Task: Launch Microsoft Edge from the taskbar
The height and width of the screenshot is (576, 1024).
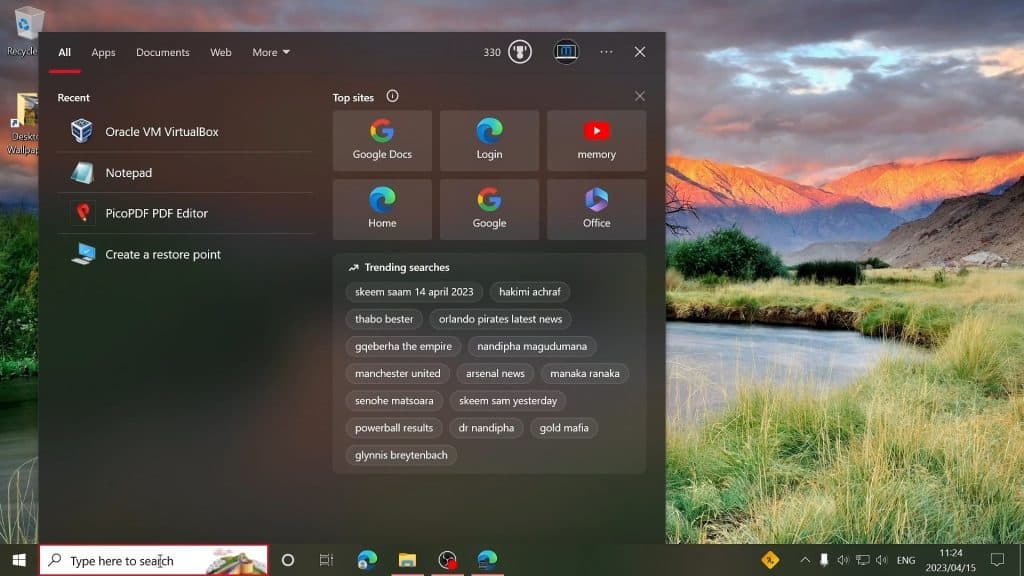Action: [x=367, y=560]
